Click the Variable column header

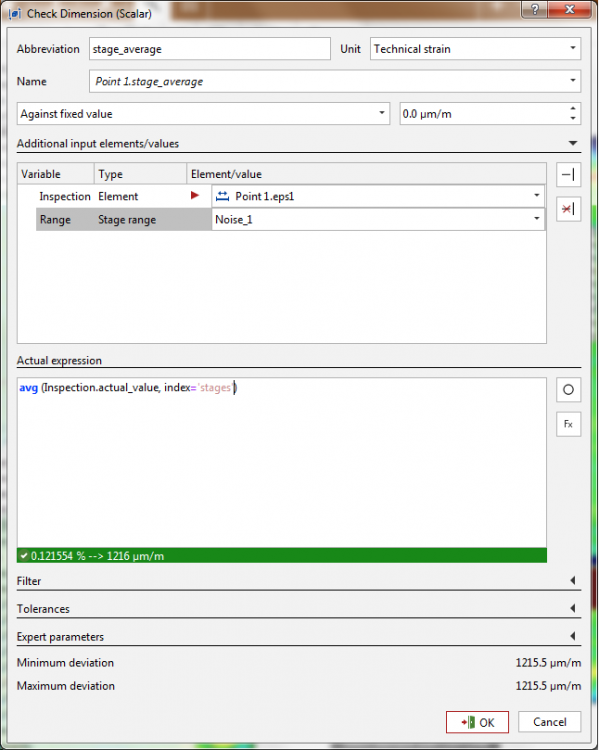click(55, 174)
